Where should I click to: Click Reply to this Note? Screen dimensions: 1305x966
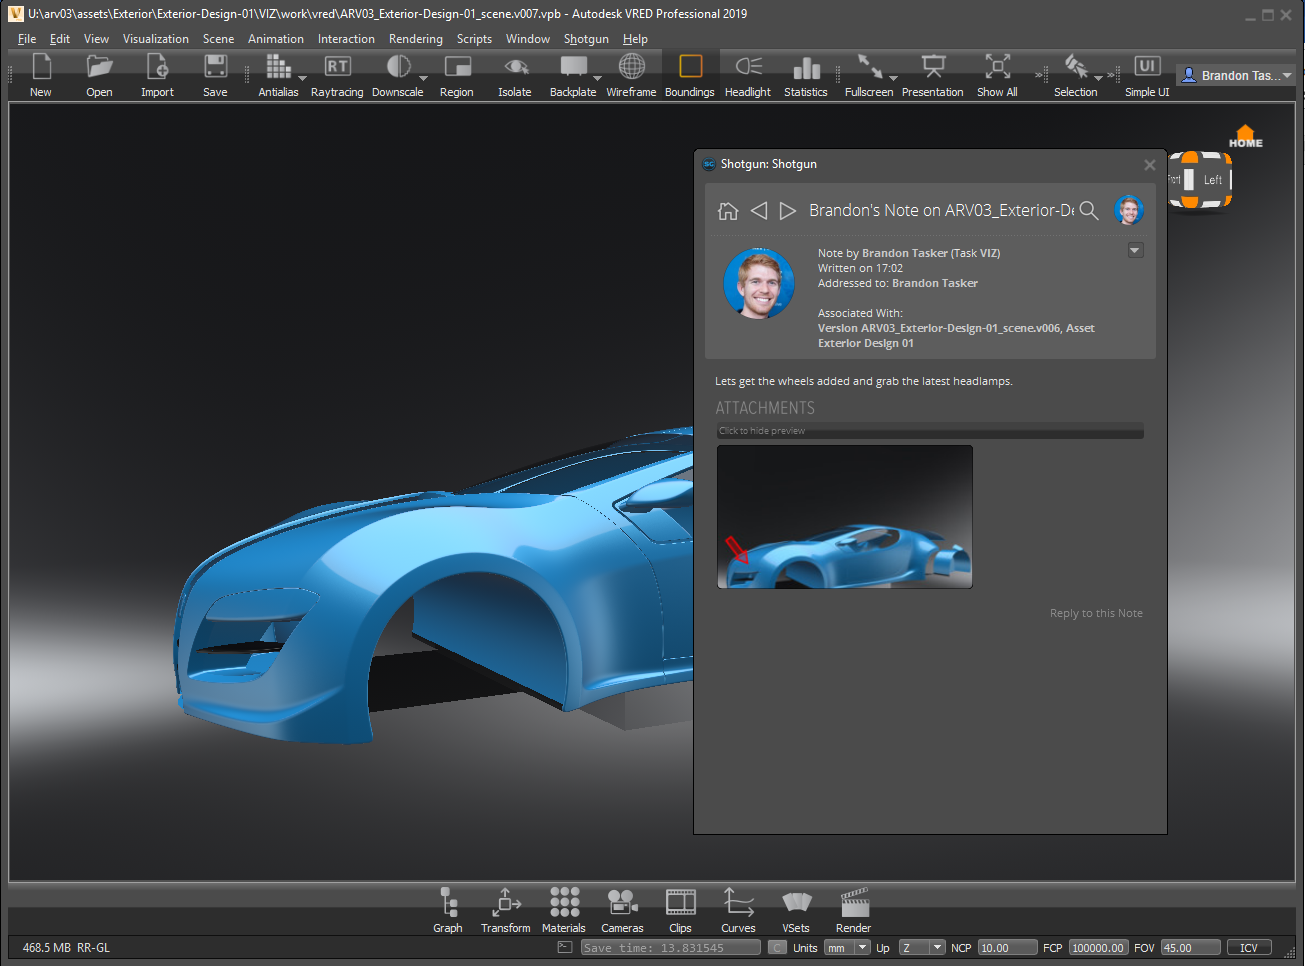(x=1096, y=613)
